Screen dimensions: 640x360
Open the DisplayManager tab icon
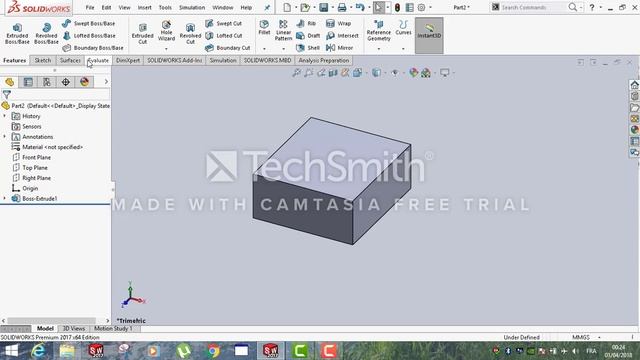coord(84,82)
